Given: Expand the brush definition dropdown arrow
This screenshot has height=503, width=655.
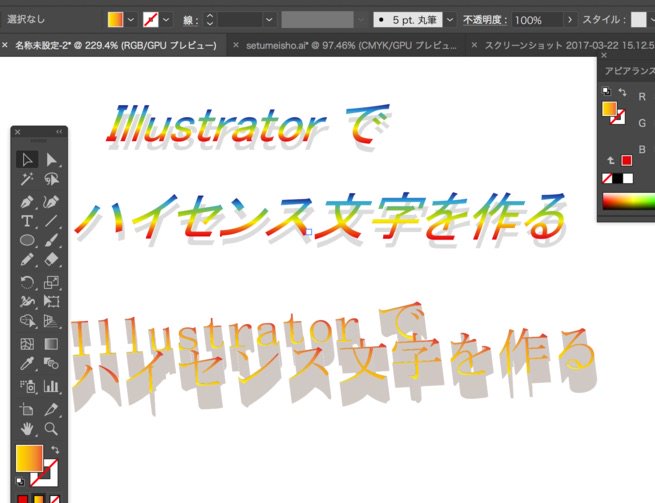Looking at the screenshot, I should coord(450,20).
